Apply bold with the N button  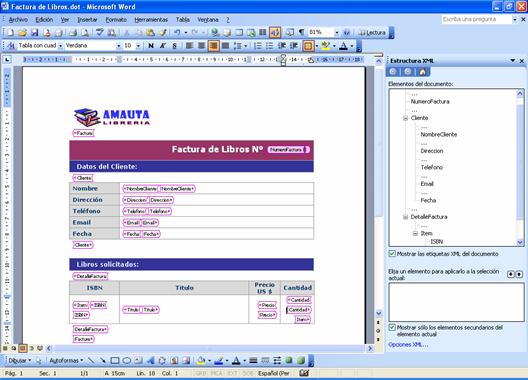pos(151,45)
